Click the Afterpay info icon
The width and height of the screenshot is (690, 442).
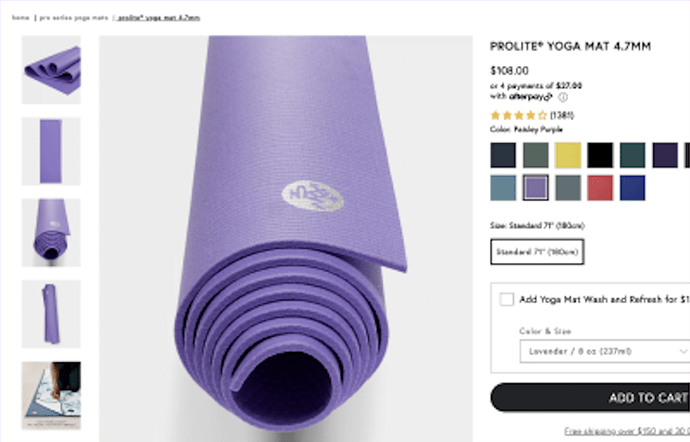[x=563, y=97]
